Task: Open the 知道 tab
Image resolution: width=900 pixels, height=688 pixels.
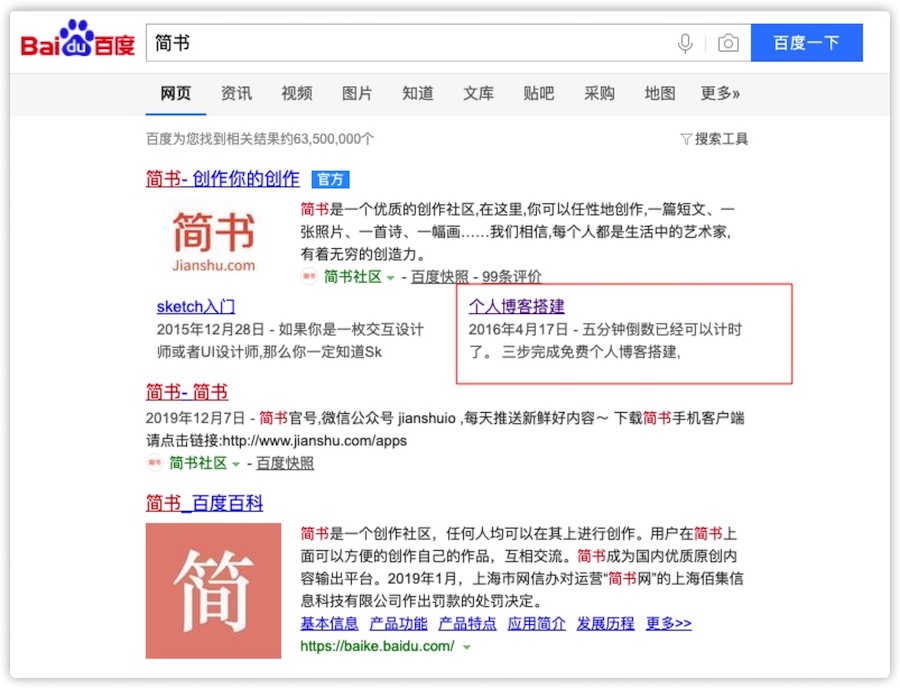Action: click(x=418, y=93)
